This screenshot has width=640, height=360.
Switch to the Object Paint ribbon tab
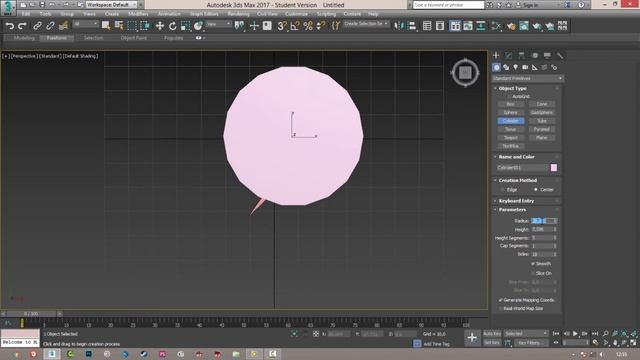click(x=133, y=38)
